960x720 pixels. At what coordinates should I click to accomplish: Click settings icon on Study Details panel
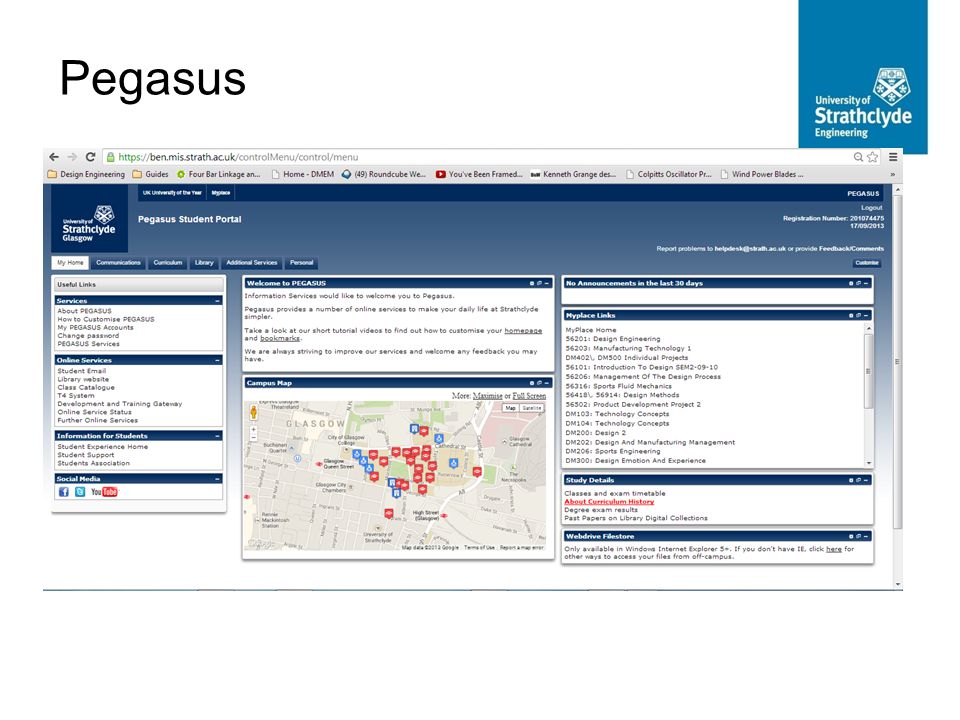(851, 480)
